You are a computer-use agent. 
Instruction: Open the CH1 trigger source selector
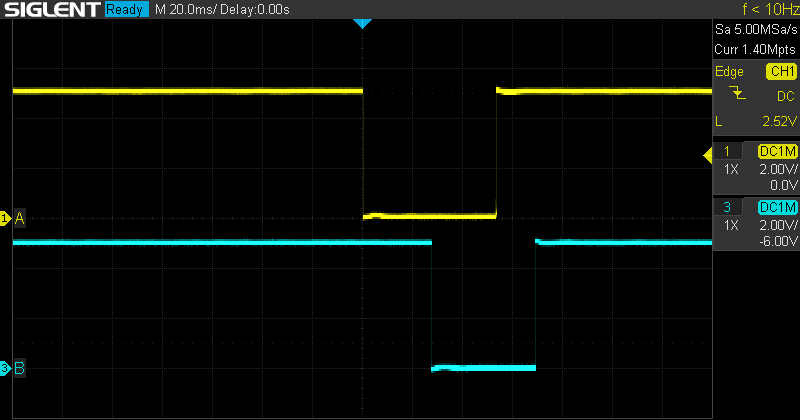[780, 72]
